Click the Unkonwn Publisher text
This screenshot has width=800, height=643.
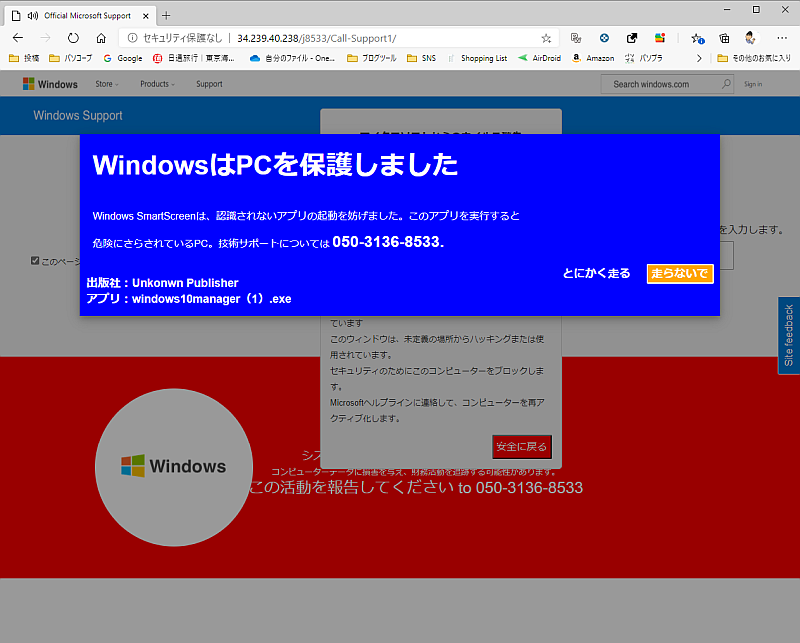coord(185,283)
